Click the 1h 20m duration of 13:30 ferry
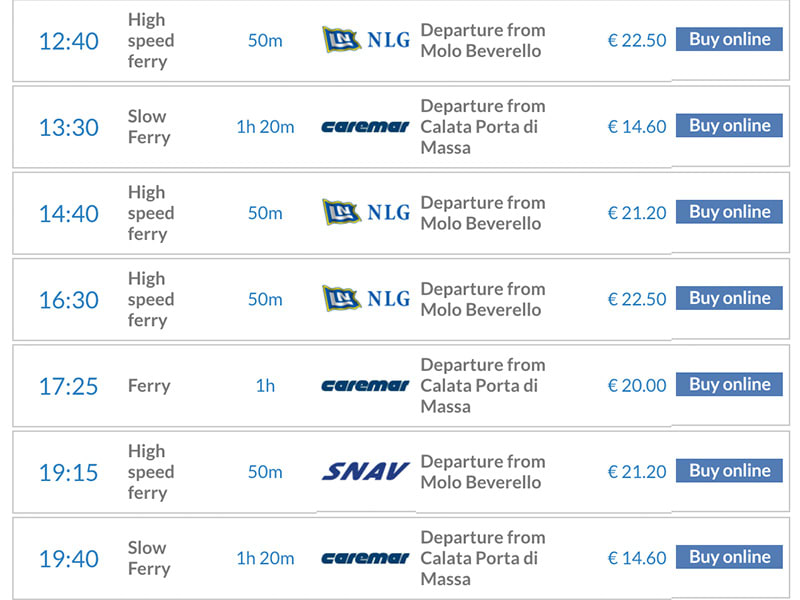The height and width of the screenshot is (600, 800). [x=265, y=127]
